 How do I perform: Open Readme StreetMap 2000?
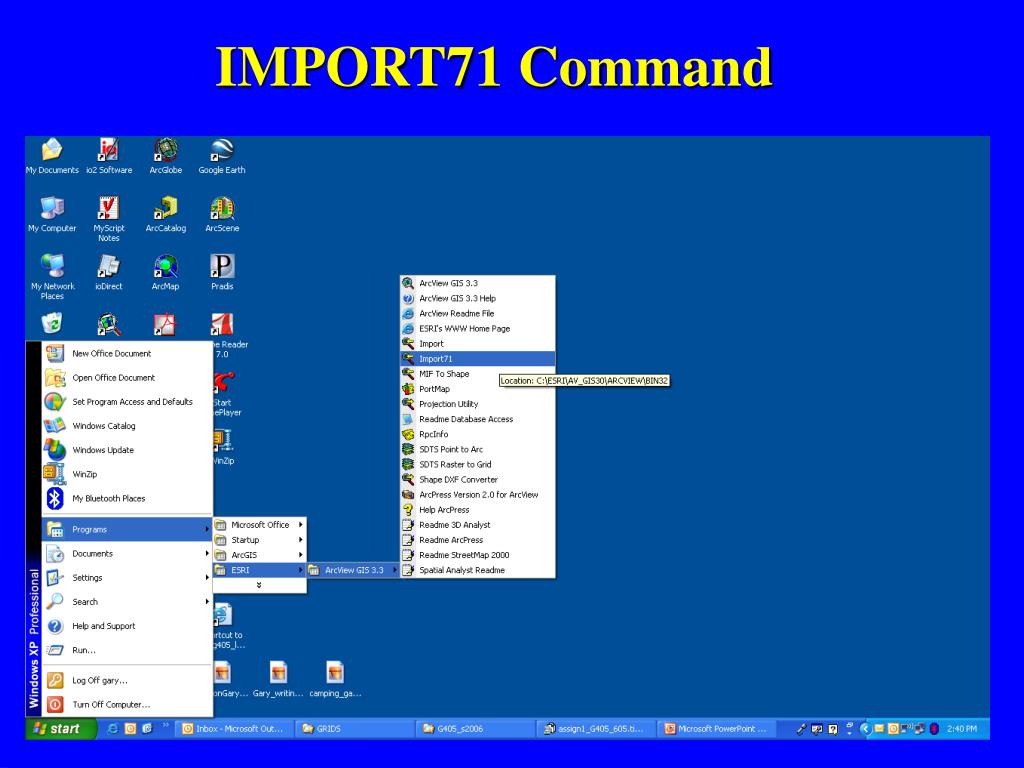[x=478, y=555]
